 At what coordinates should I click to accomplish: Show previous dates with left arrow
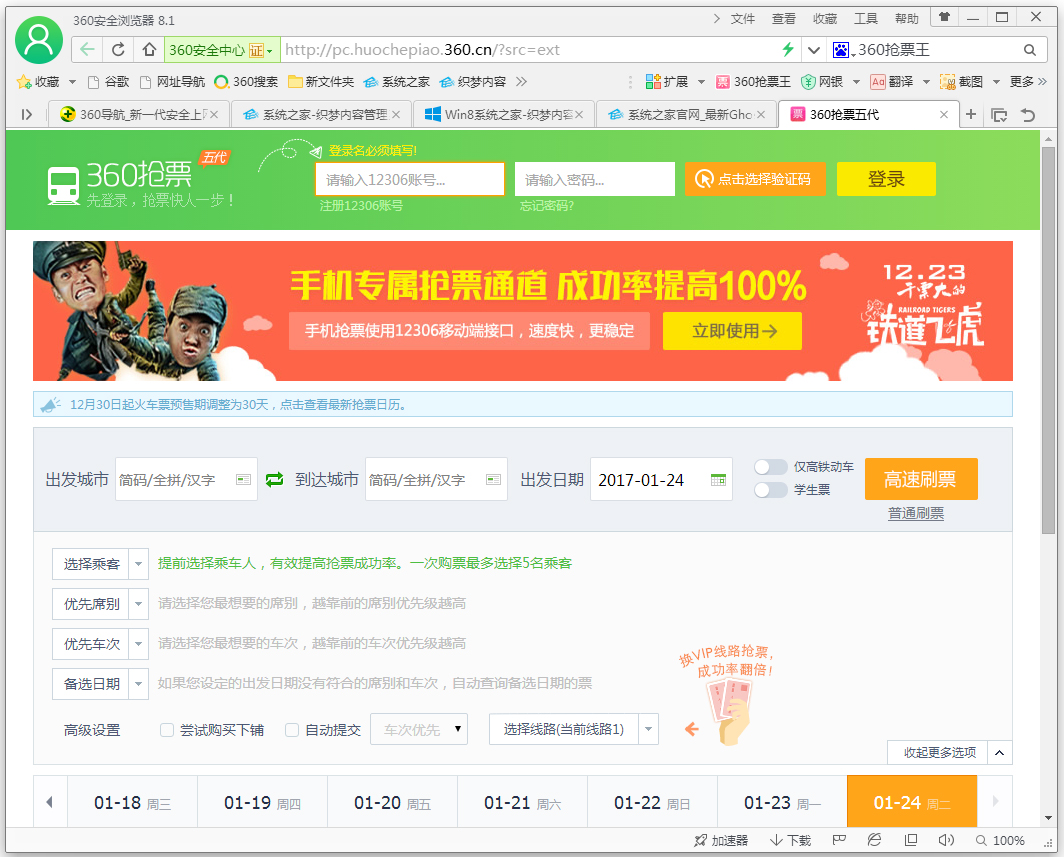coord(50,802)
